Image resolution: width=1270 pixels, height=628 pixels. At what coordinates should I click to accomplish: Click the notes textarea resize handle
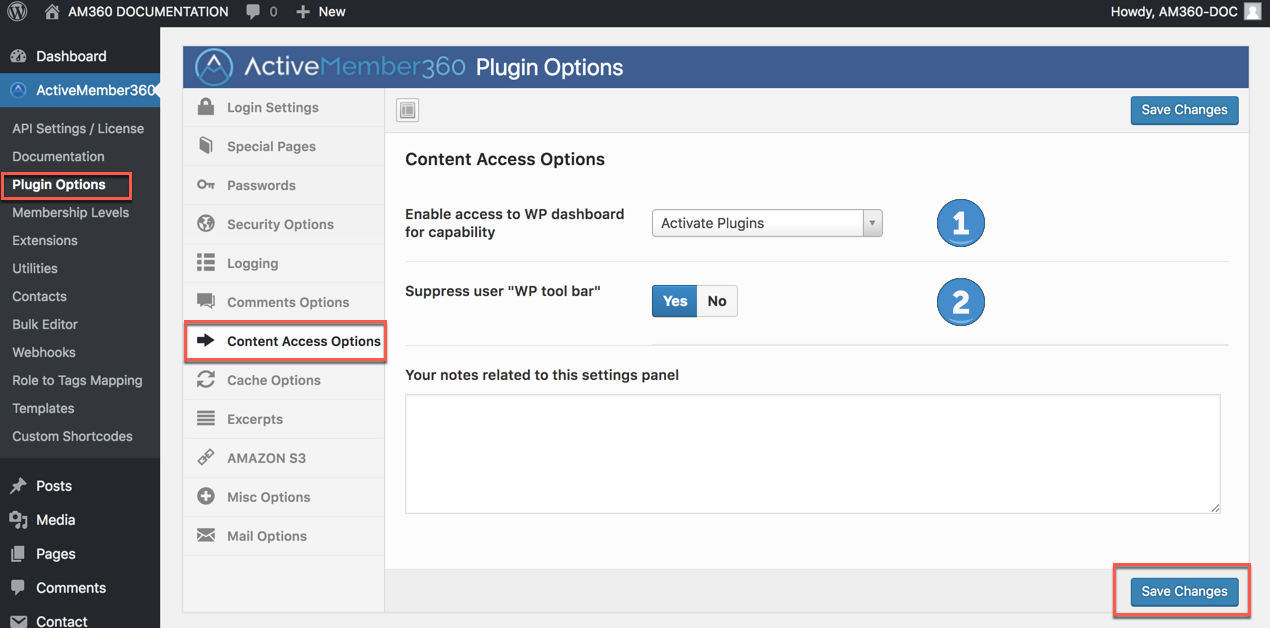pyautogui.click(x=1215, y=508)
